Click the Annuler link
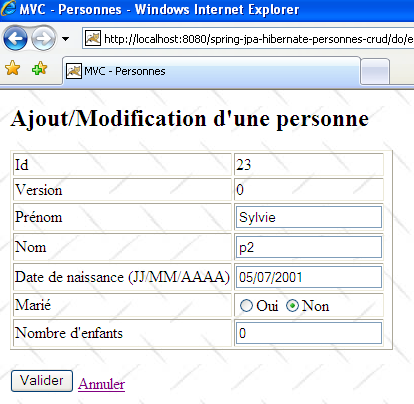Screen dimensions: 414x404 click(101, 384)
